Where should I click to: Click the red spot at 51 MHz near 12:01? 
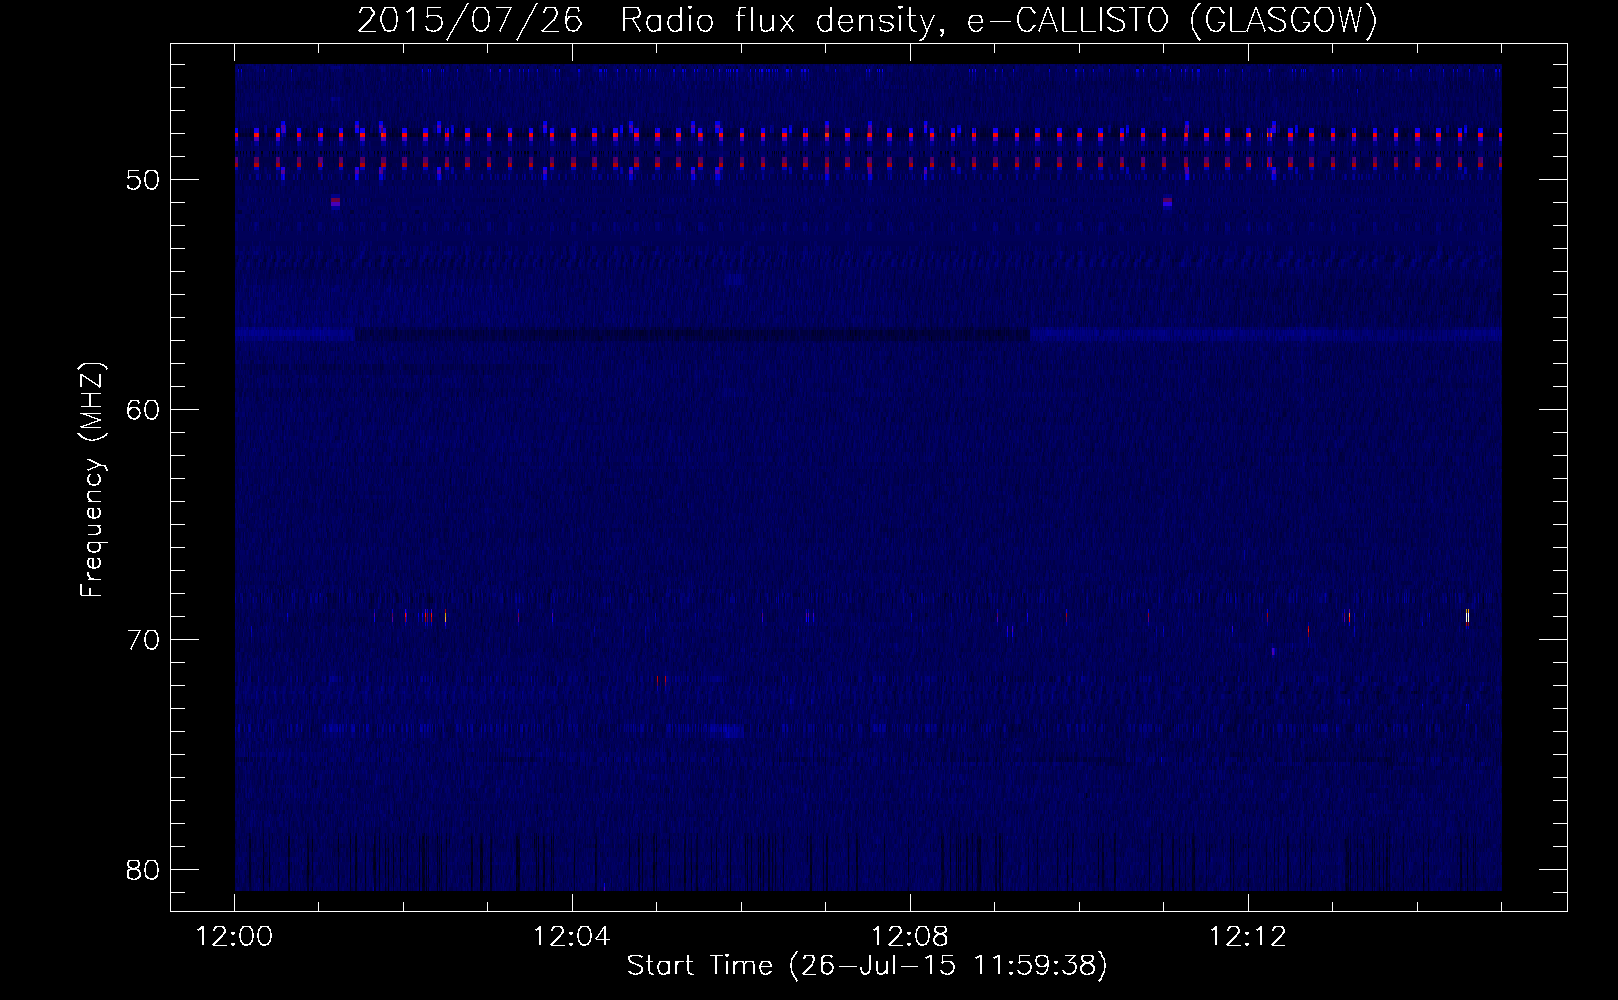click(335, 202)
